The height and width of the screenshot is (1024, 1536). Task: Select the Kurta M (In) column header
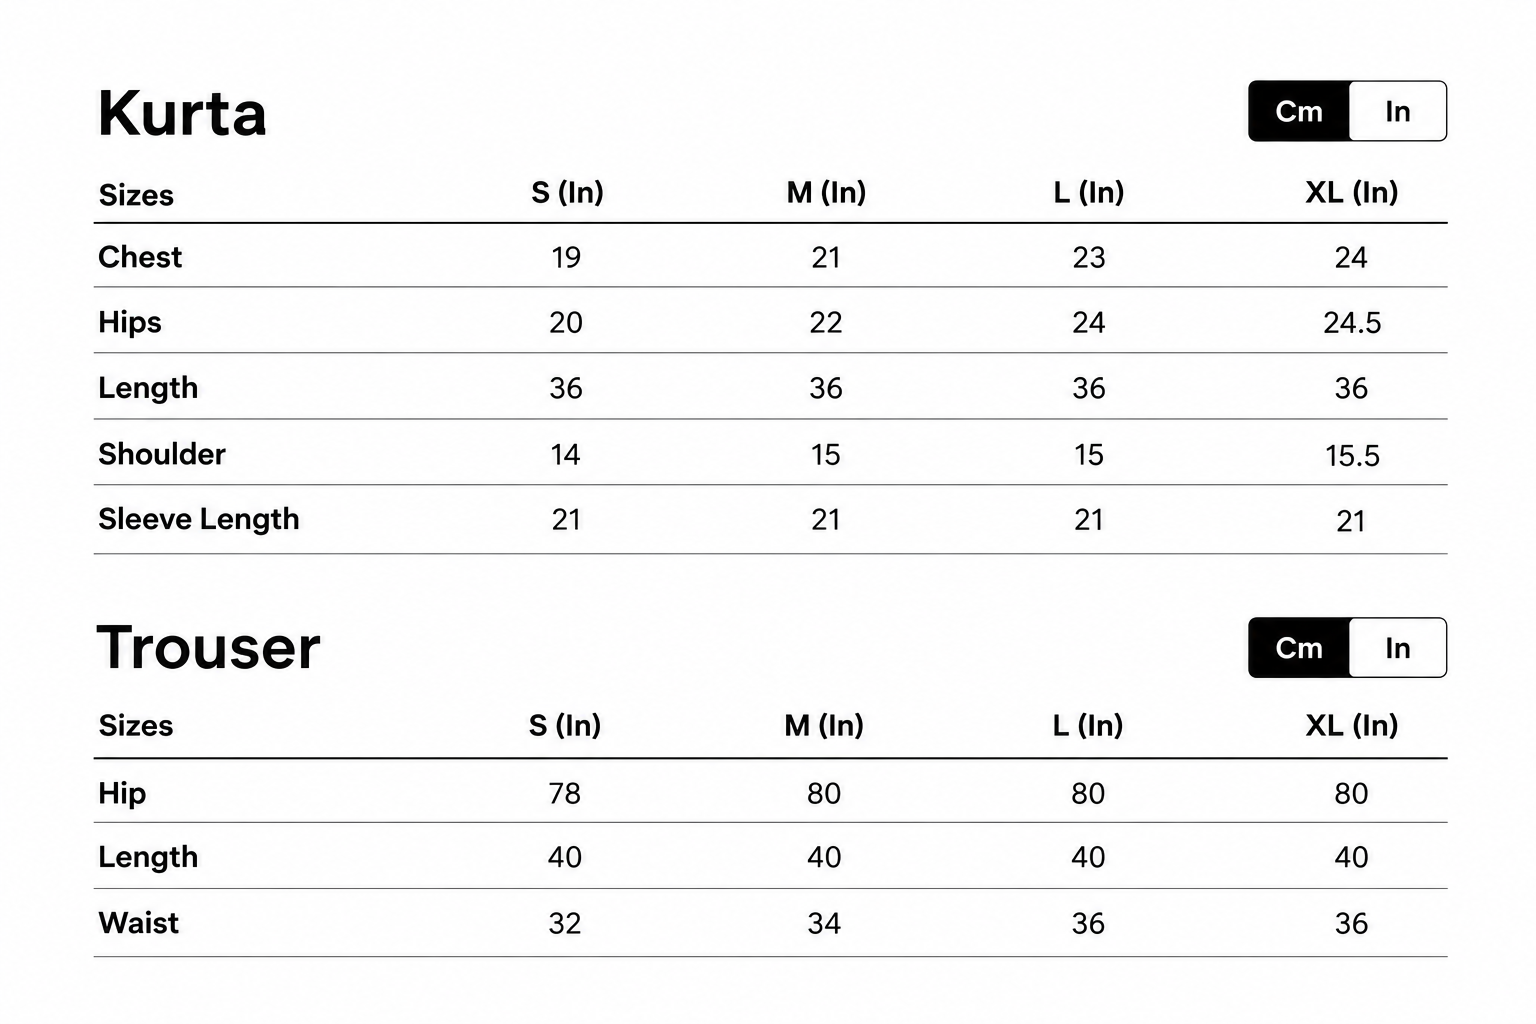click(826, 192)
